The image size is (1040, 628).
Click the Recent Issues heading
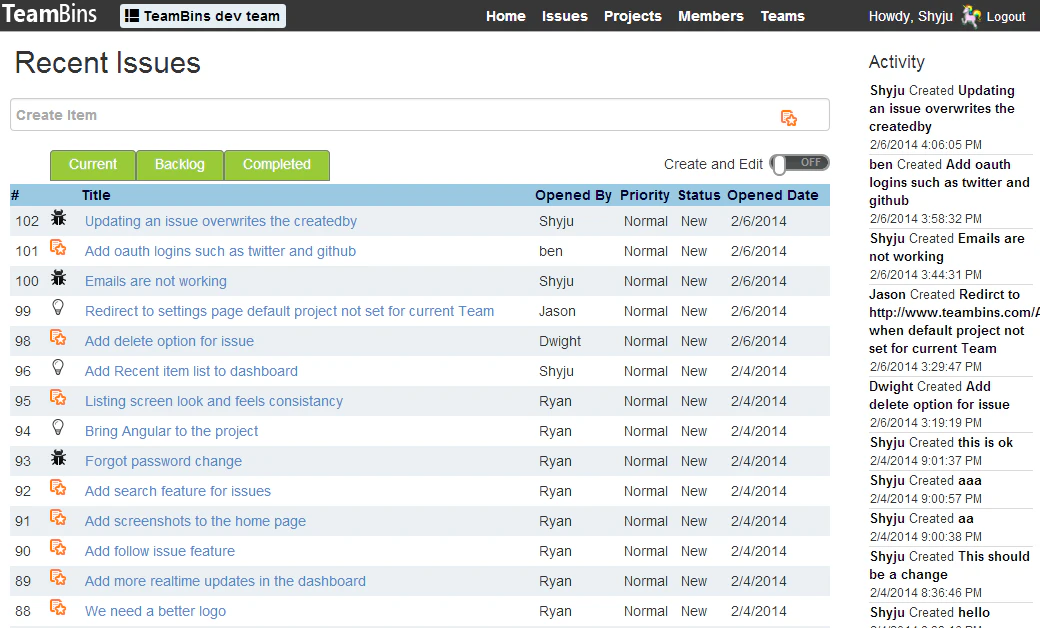pyautogui.click(x=107, y=63)
